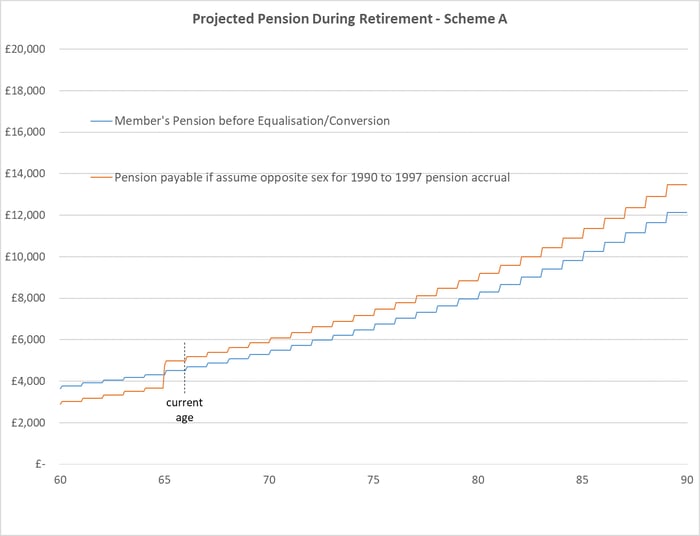Viewport: 700px width, 536px height.
Task: Select age 60 on the x-axis
Action: [x=60, y=481]
